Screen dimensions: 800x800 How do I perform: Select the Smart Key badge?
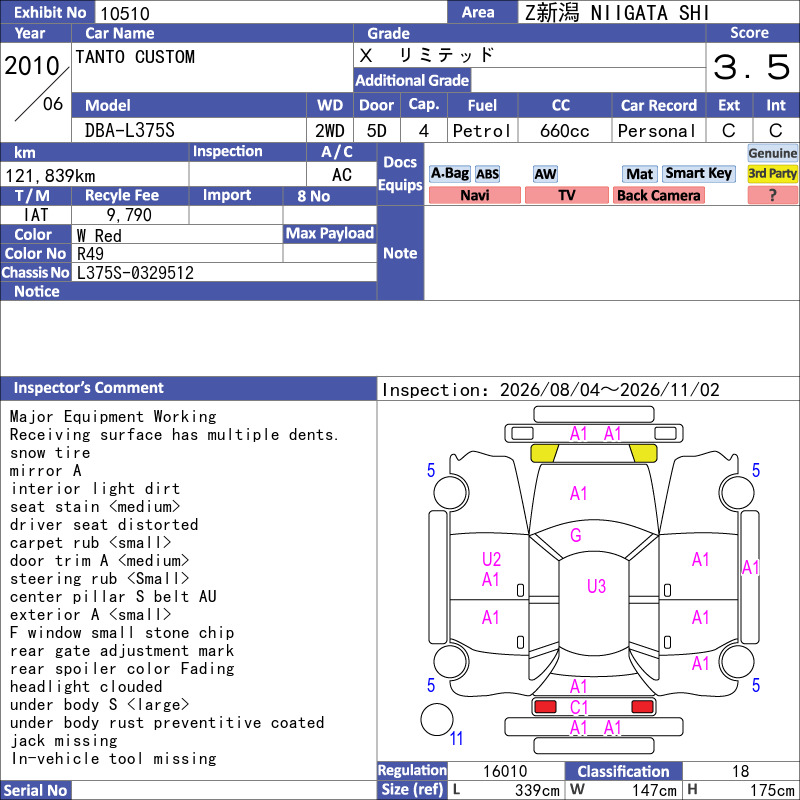point(698,173)
